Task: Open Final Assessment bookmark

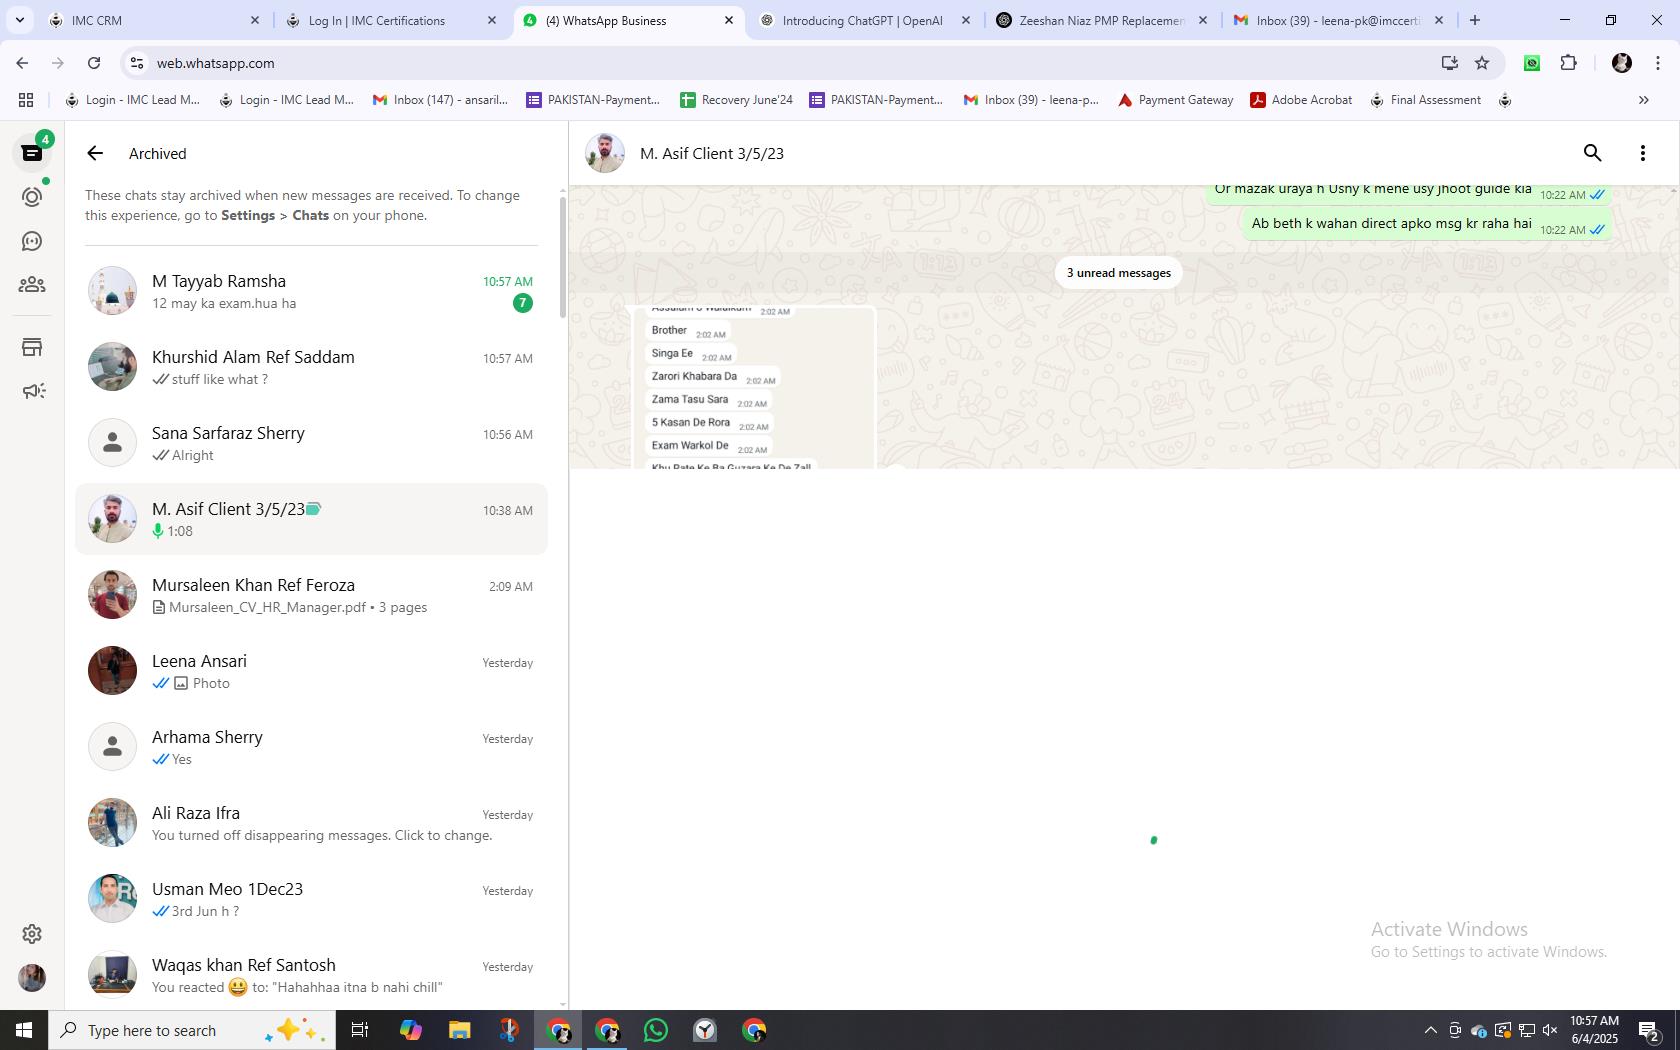Action: (x=1425, y=100)
